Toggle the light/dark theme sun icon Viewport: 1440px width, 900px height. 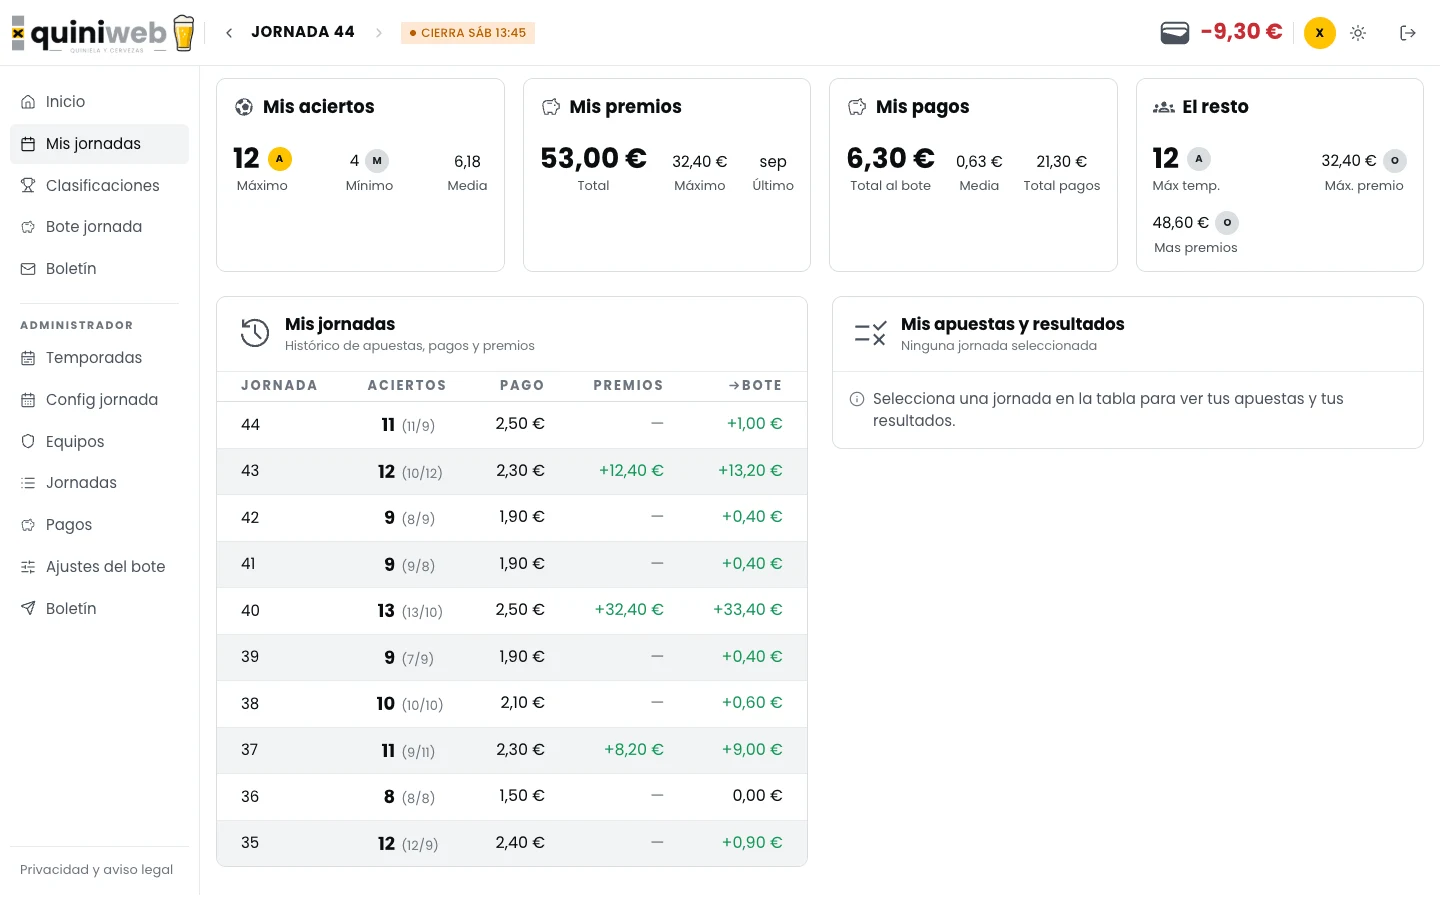click(x=1358, y=33)
